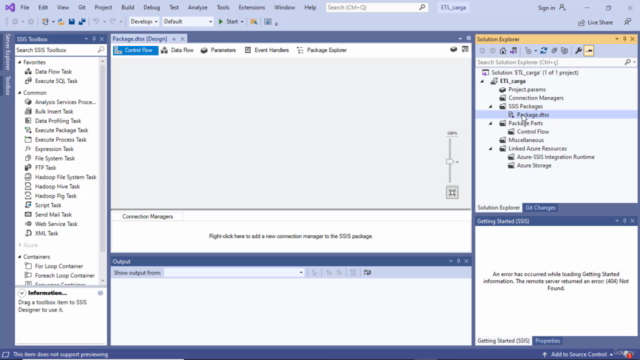This screenshot has height=360, width=640.
Task: Open the Default platform dropdown
Action: click(x=187, y=22)
